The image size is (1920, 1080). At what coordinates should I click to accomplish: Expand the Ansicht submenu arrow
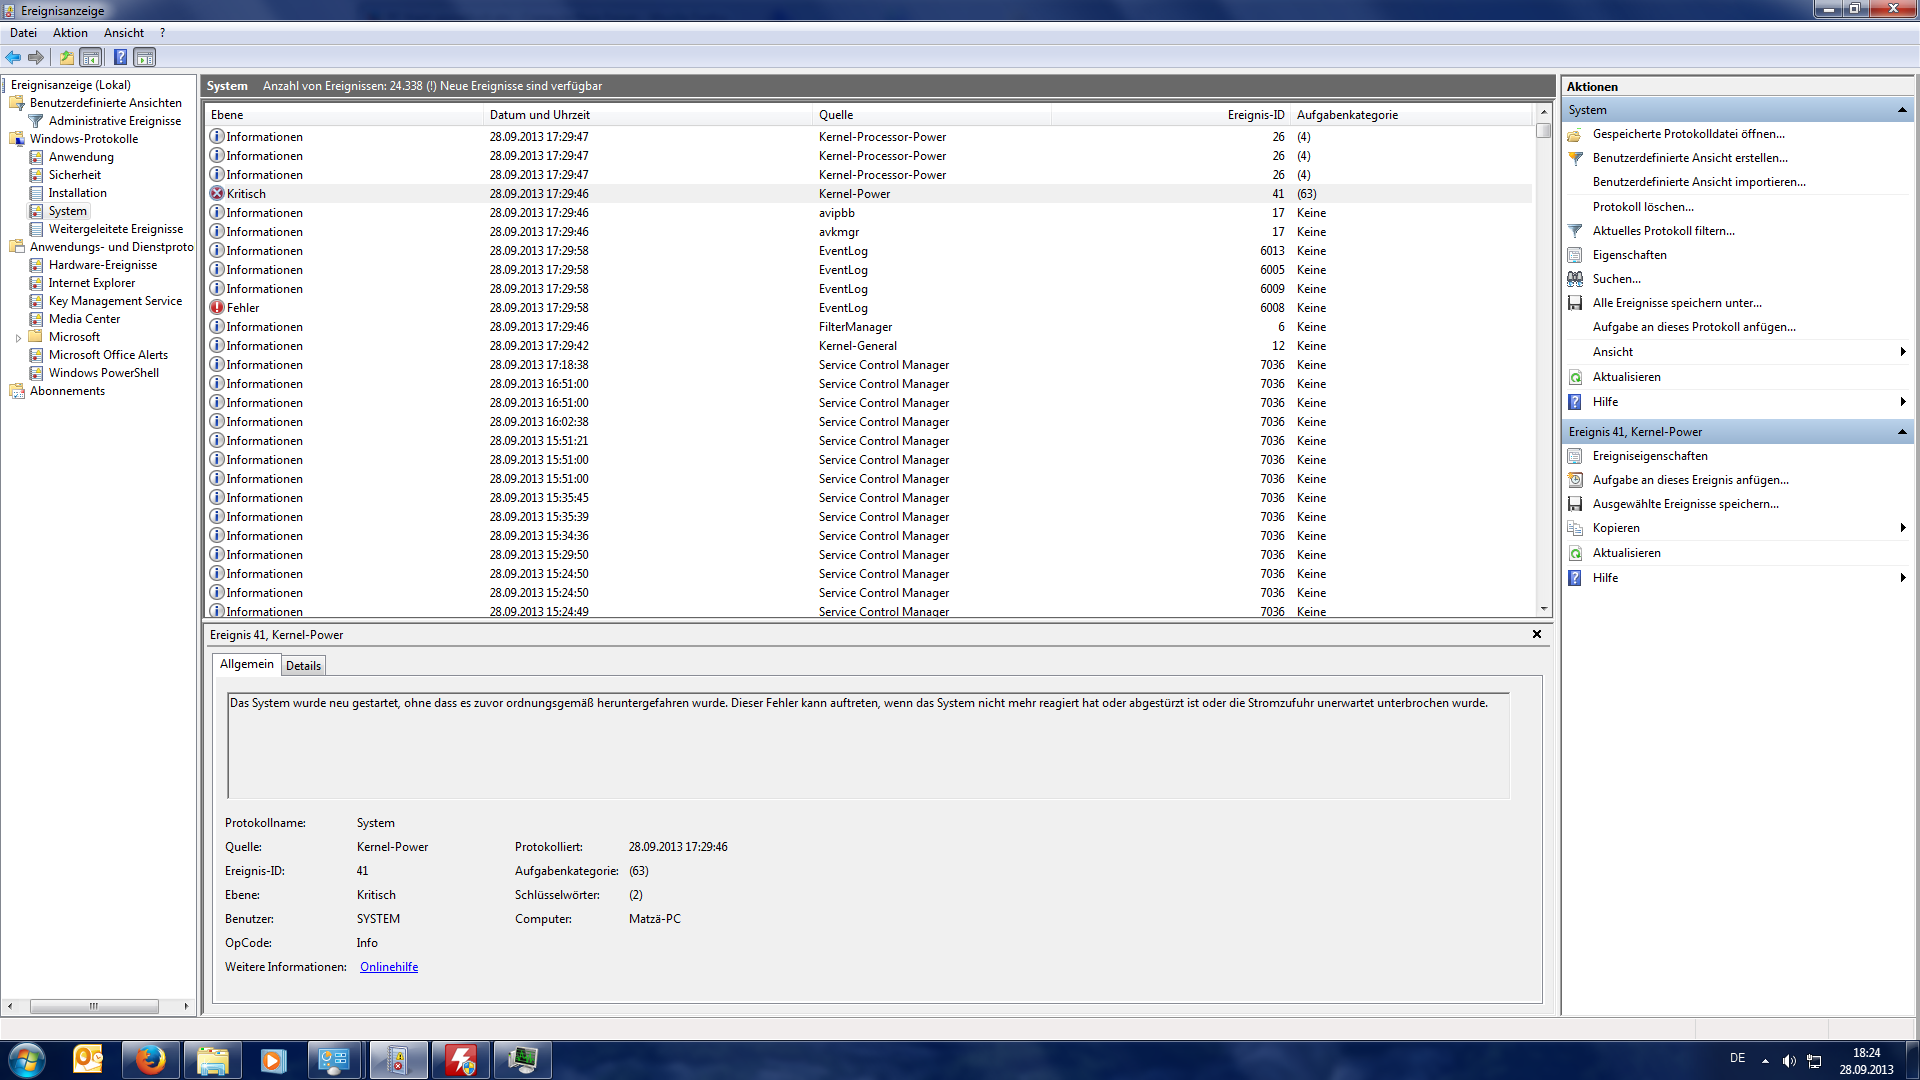click(1902, 352)
